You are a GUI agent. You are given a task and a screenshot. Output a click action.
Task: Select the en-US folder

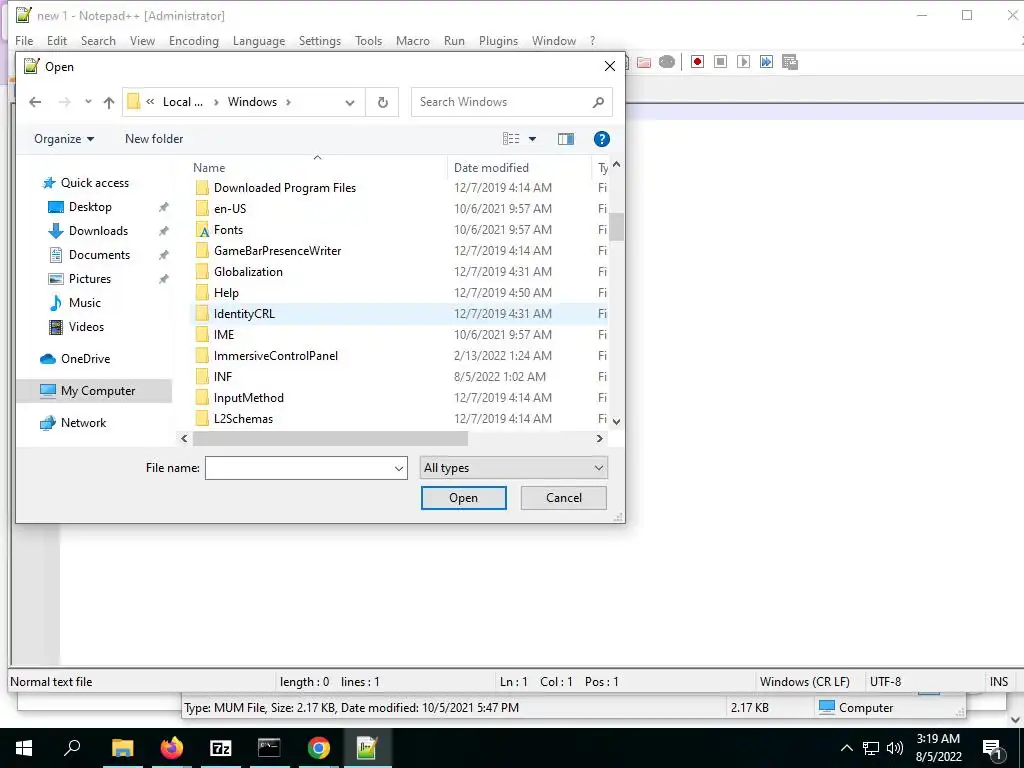(x=230, y=209)
